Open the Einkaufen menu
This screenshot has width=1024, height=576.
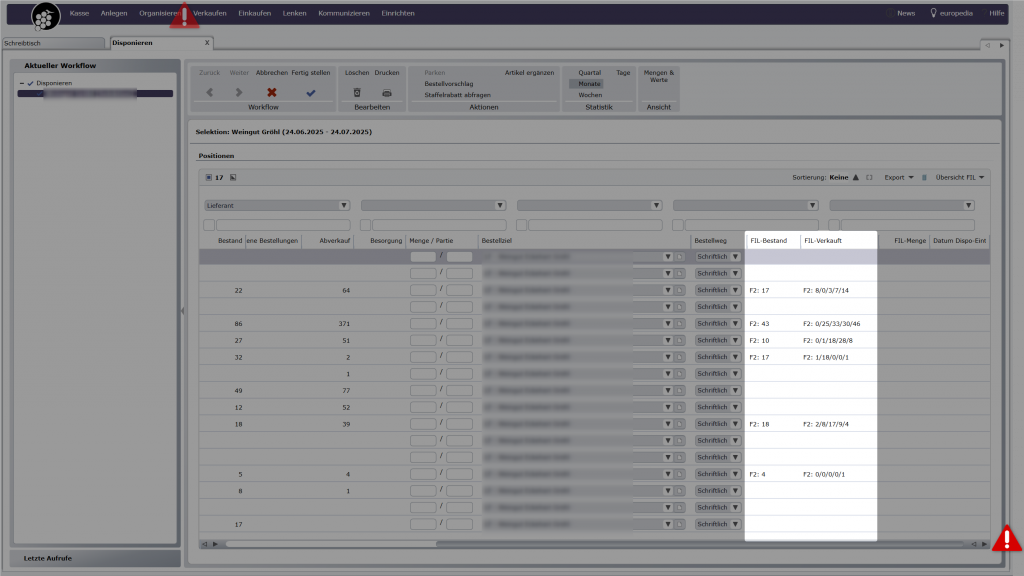click(x=253, y=13)
